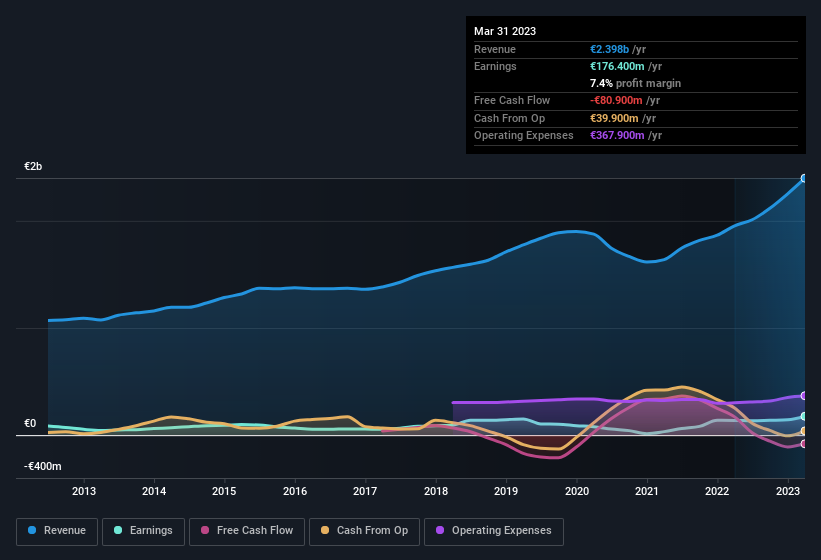
Task: Click the €367.900m operating expenses value
Action: (x=617, y=136)
